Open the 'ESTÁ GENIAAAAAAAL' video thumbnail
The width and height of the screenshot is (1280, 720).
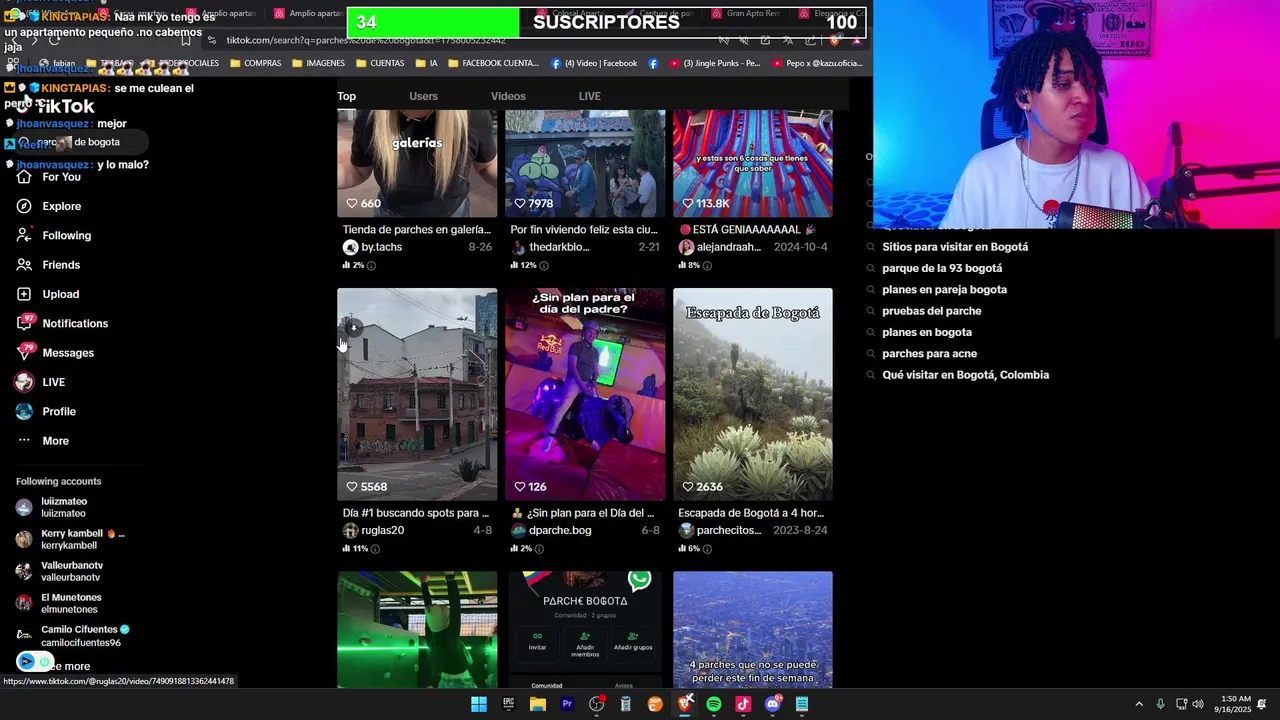tap(753, 163)
